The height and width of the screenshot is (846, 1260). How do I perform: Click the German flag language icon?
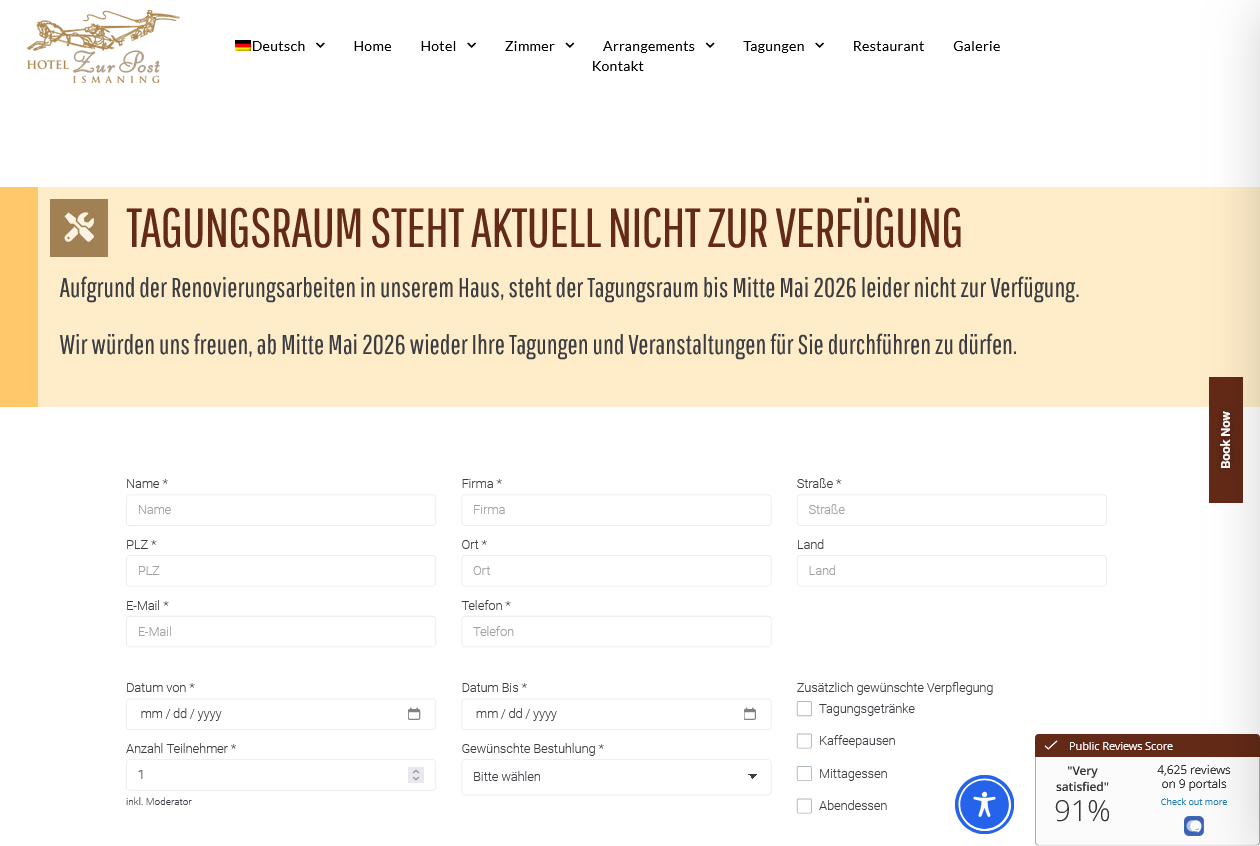point(243,46)
